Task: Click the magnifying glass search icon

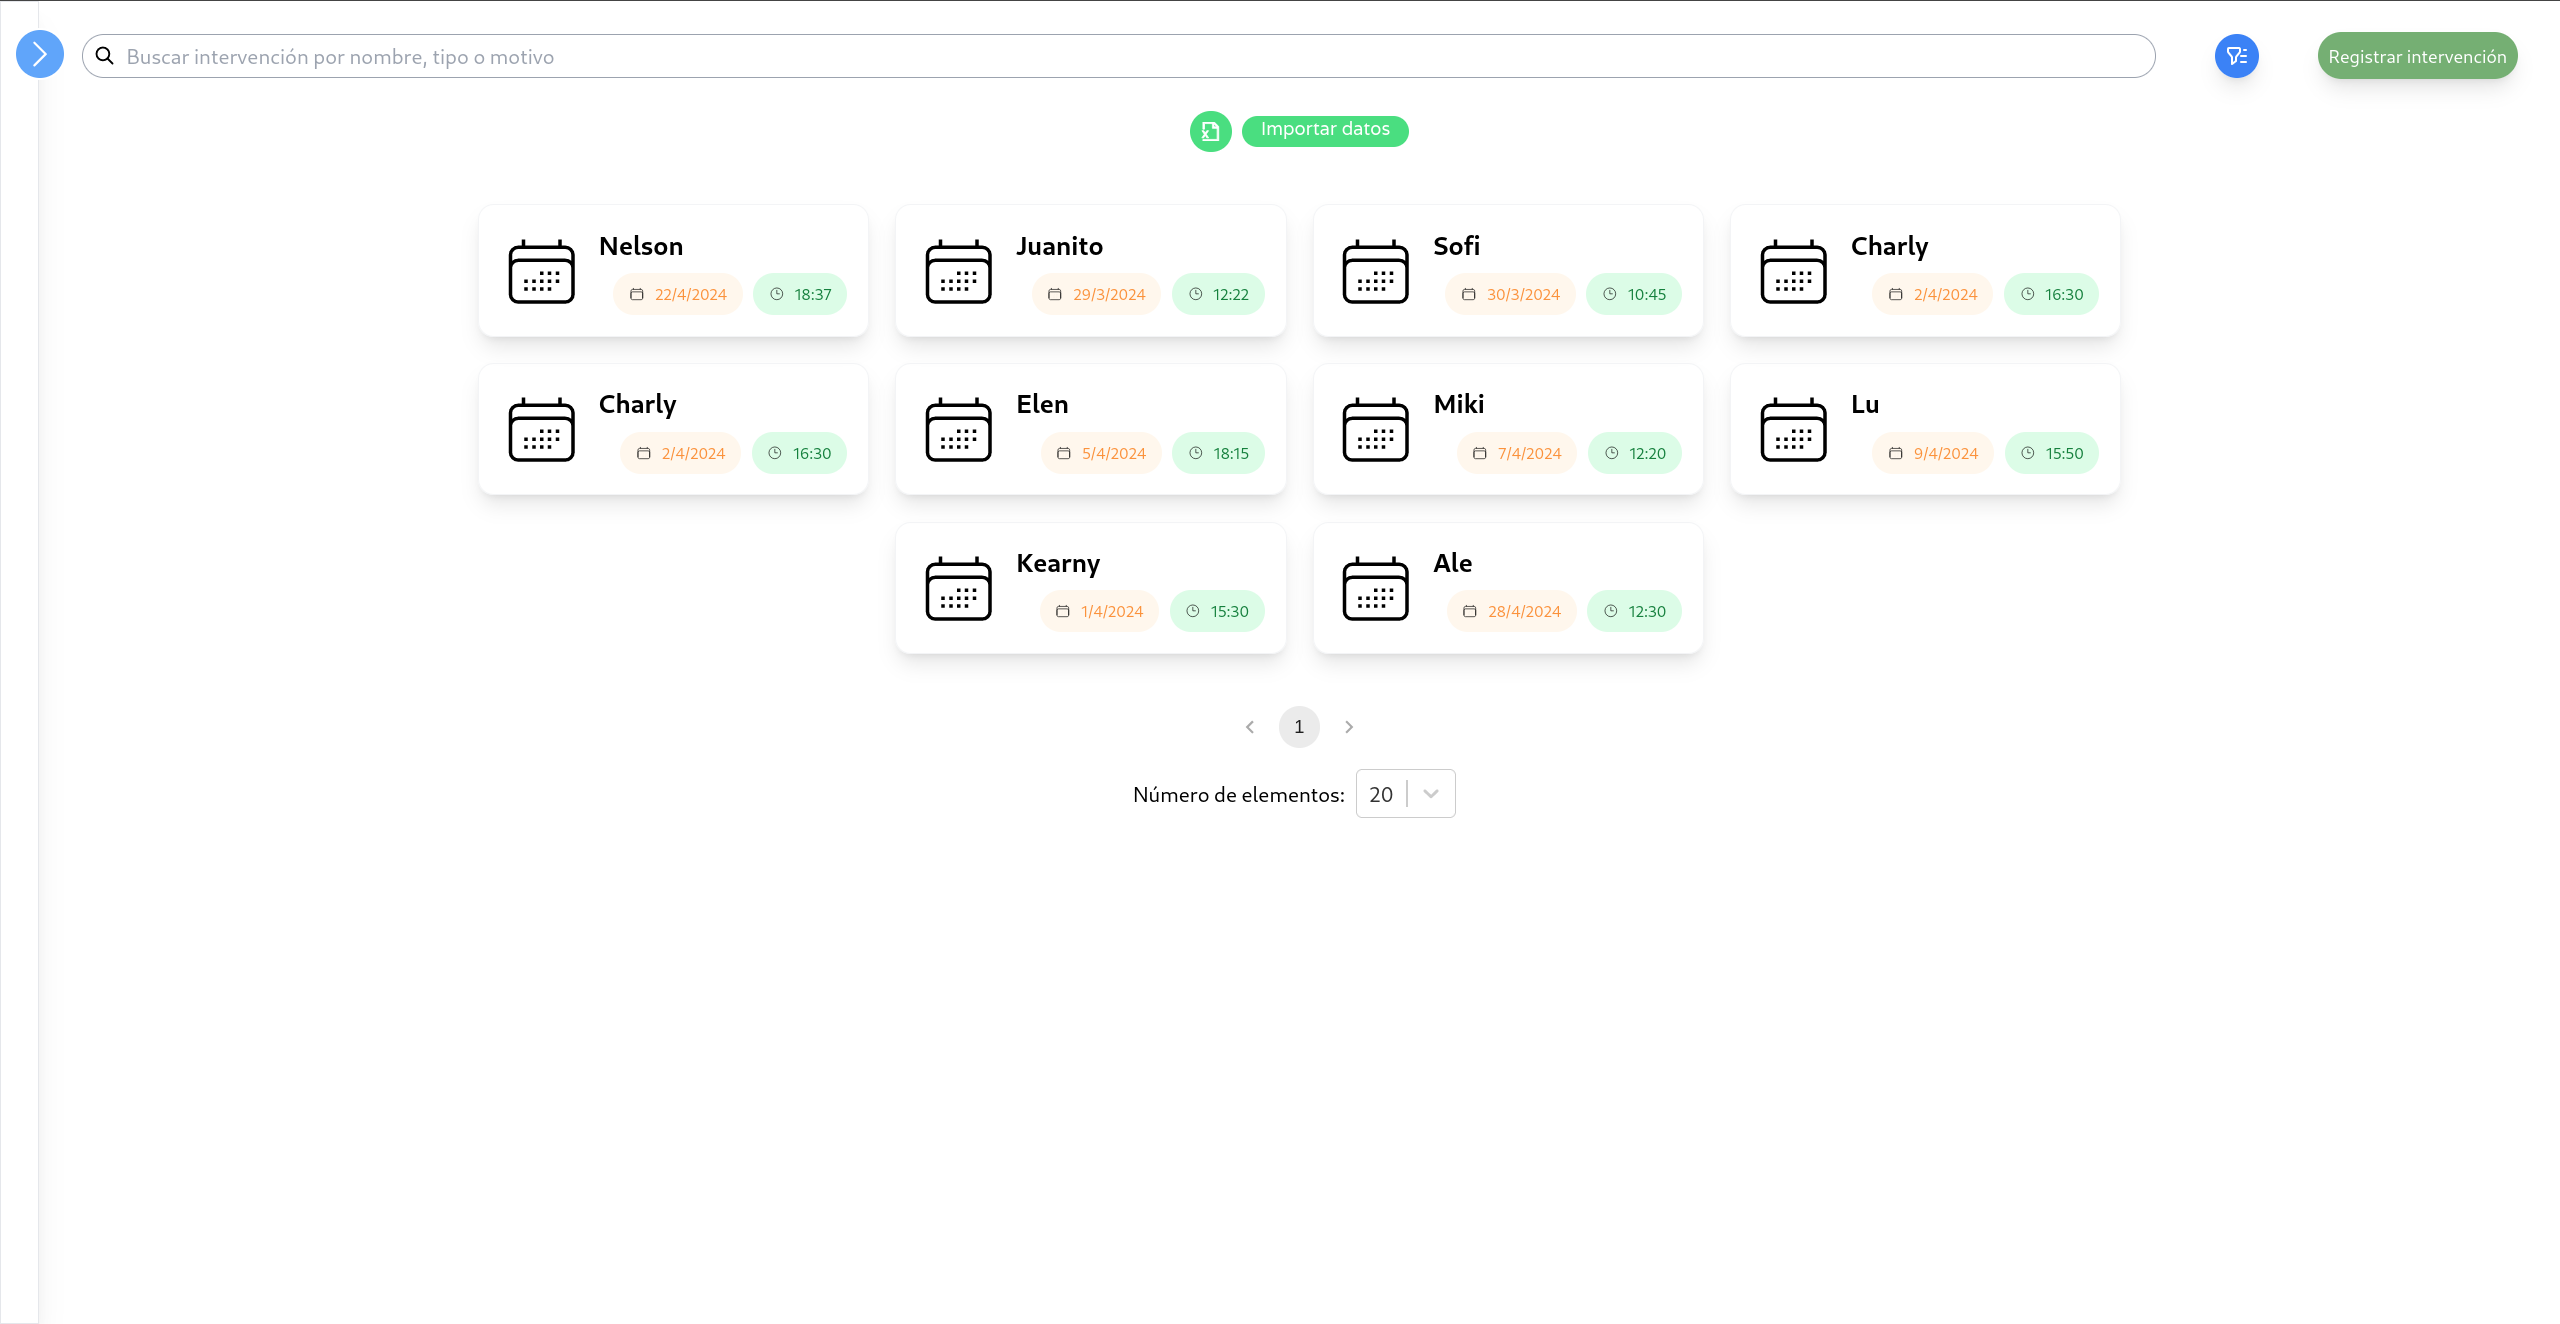Action: pyautogui.click(x=105, y=56)
